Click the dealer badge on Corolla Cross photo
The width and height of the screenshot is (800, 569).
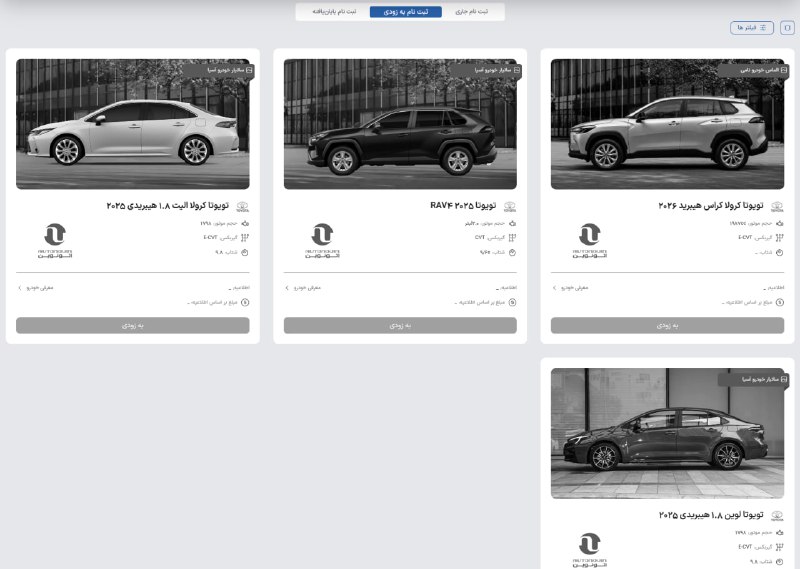753,70
